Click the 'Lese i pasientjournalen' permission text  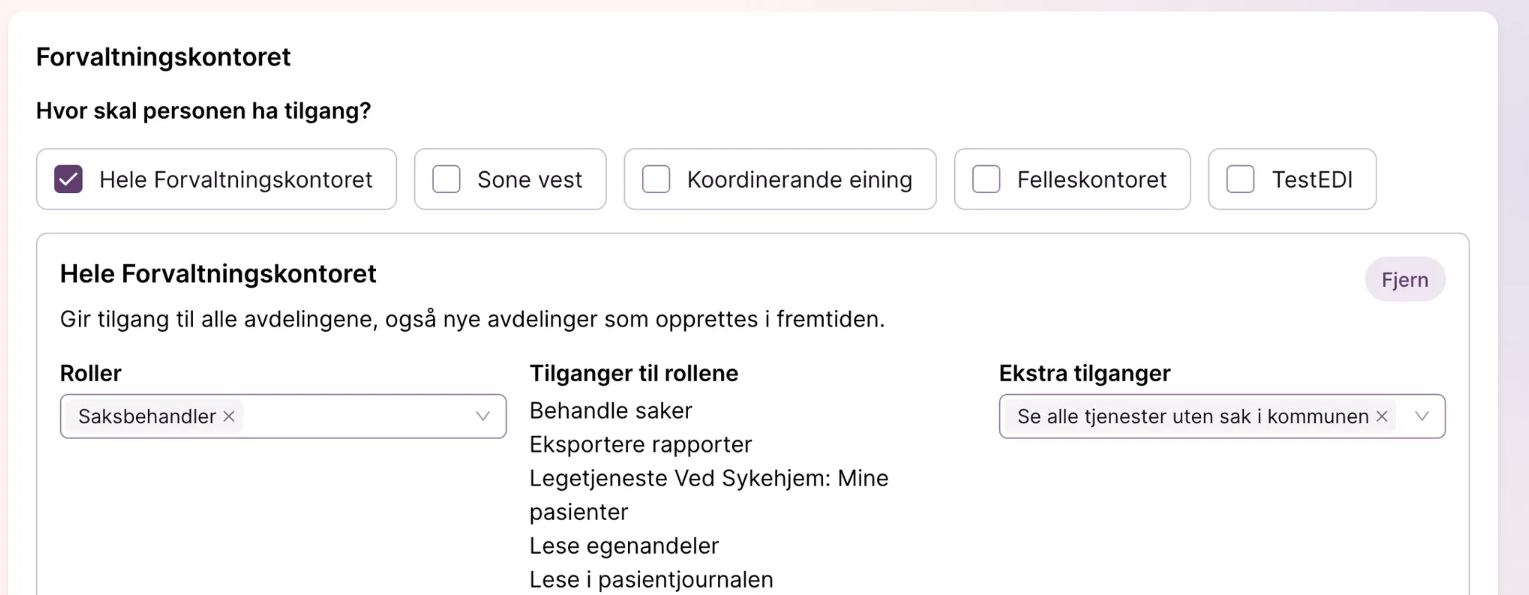[651, 579]
